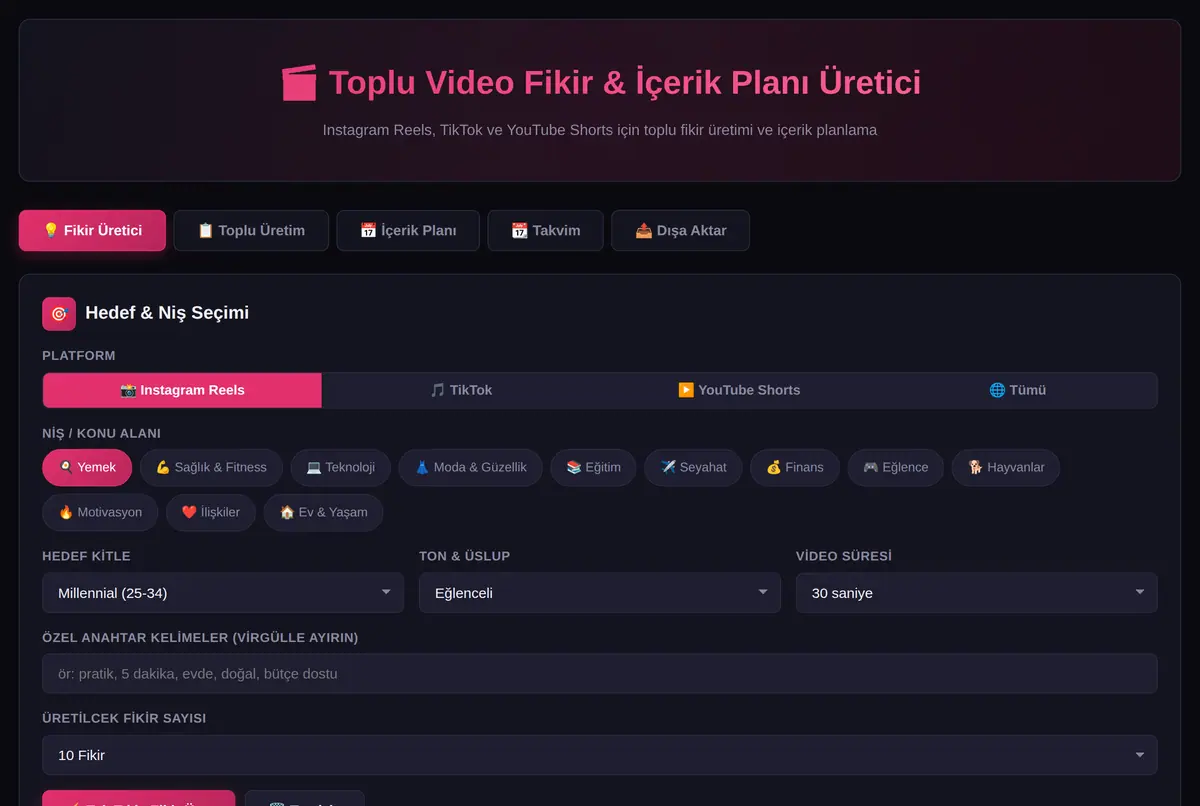Choose the Hayvanlar niche chip
Screen dimensions: 1200x806
tap(1005, 467)
